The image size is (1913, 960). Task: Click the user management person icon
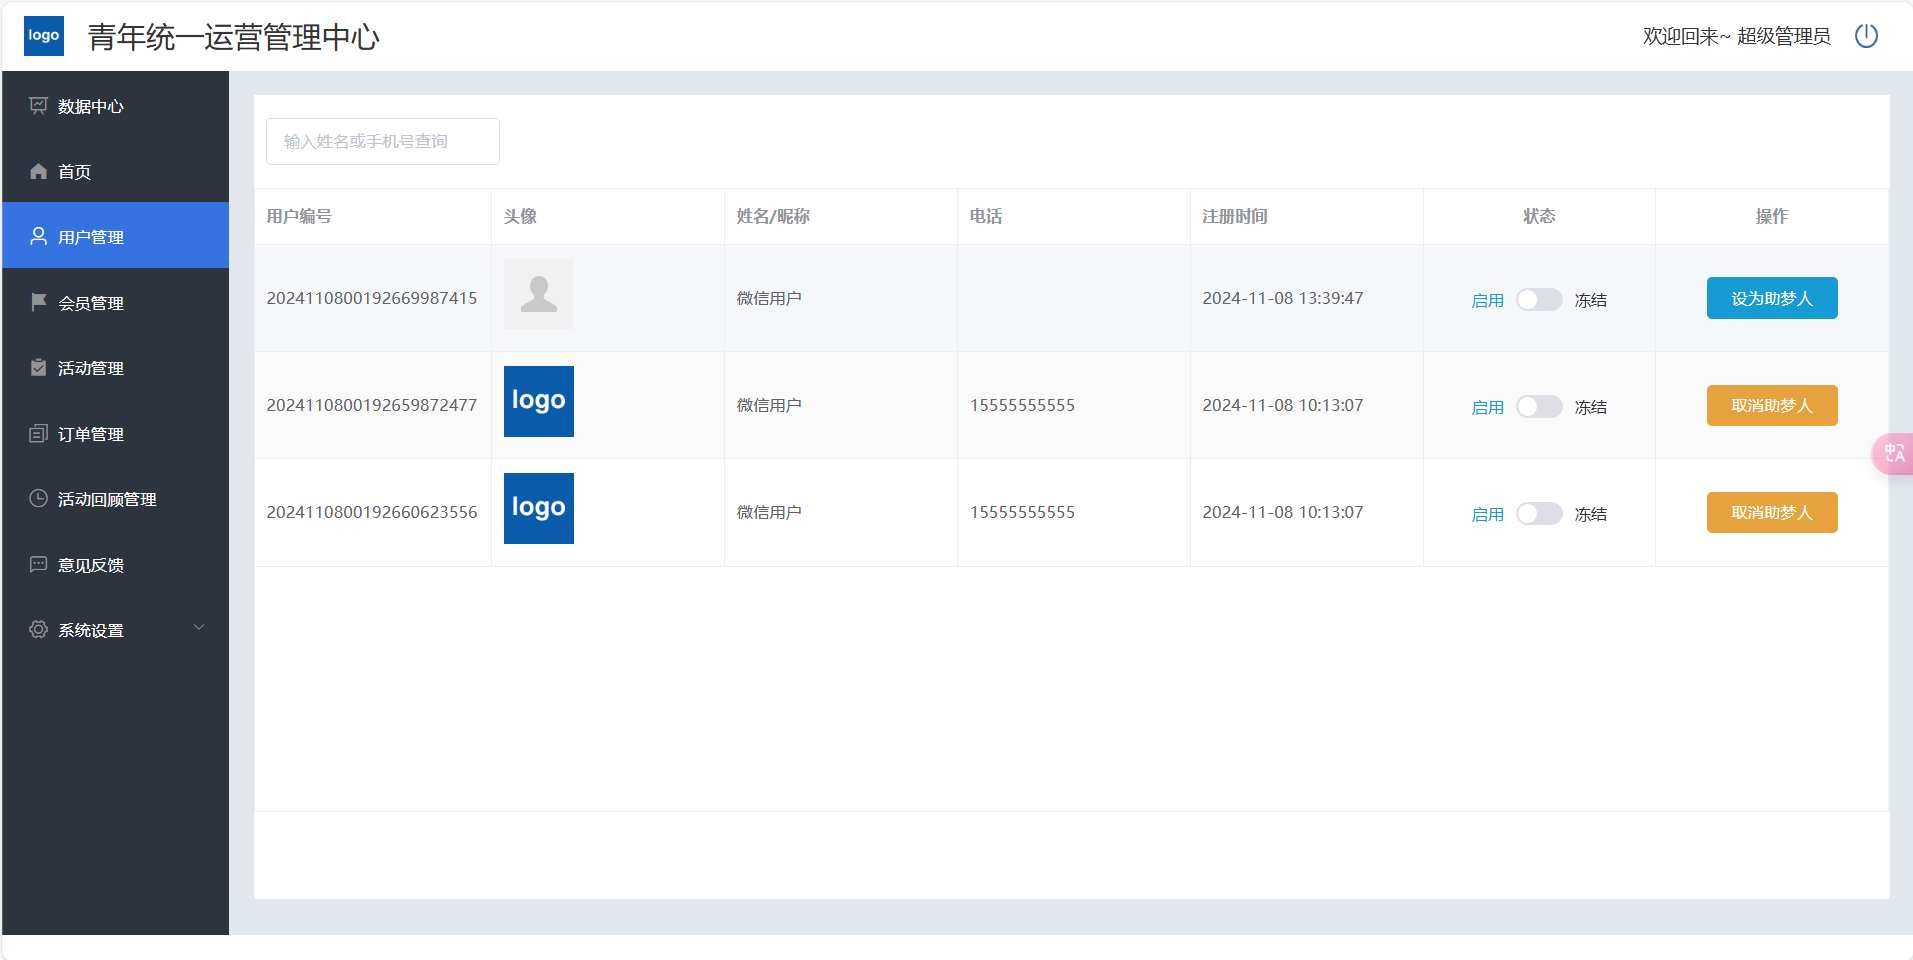38,236
